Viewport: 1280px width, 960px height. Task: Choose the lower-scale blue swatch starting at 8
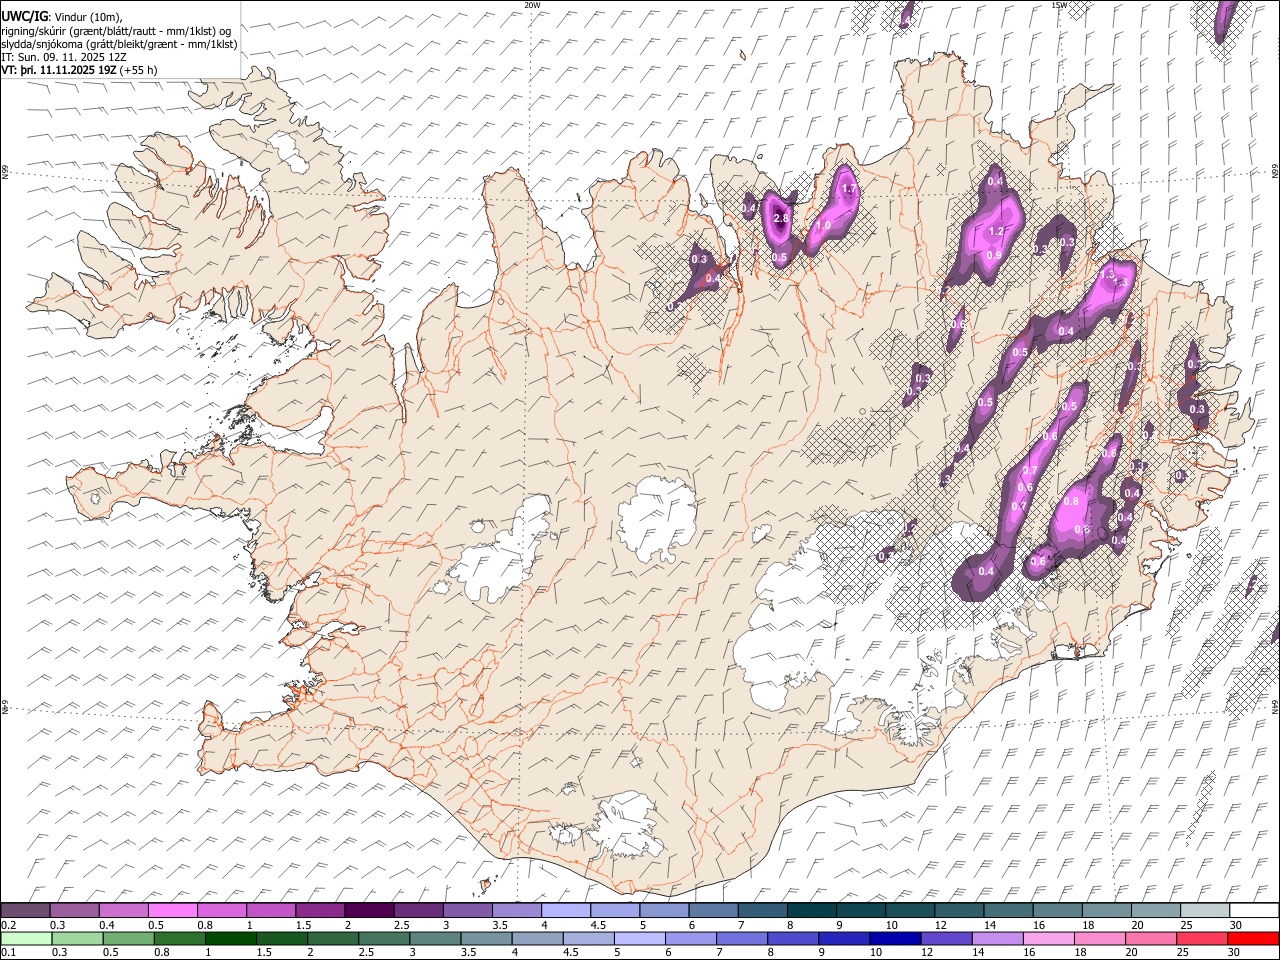point(793,938)
